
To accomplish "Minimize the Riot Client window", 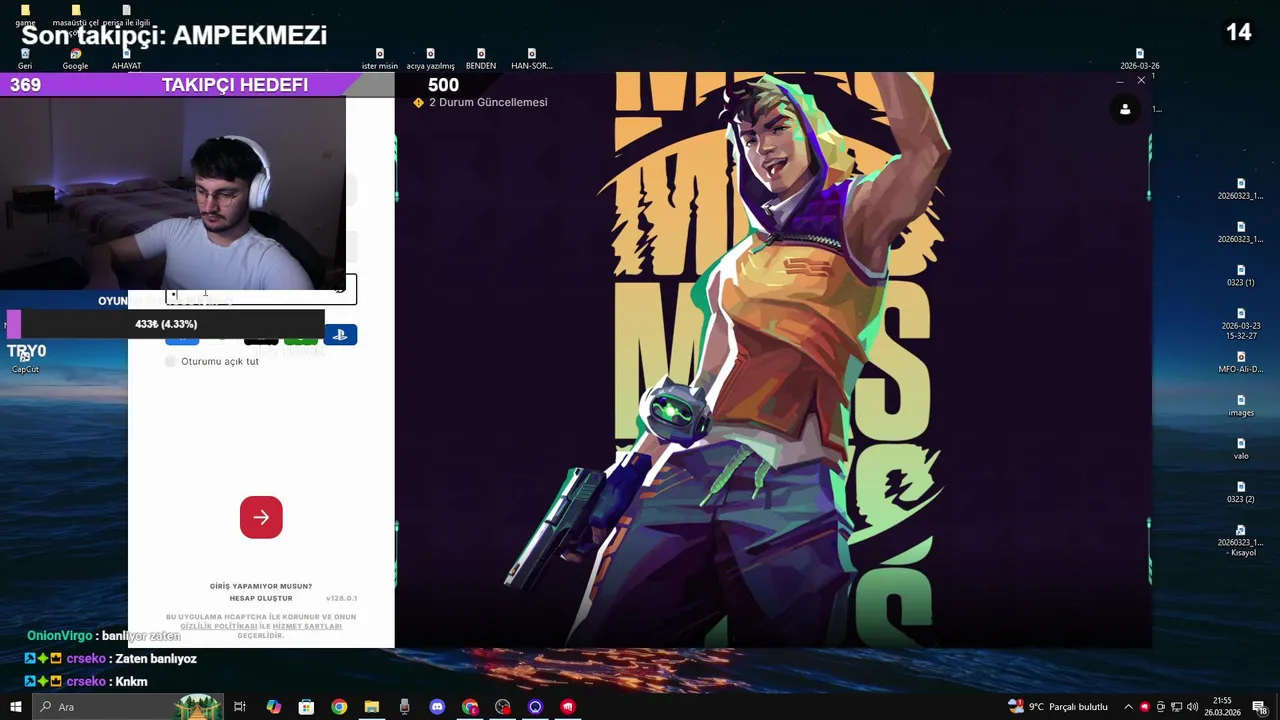I will pos(1120,80).
